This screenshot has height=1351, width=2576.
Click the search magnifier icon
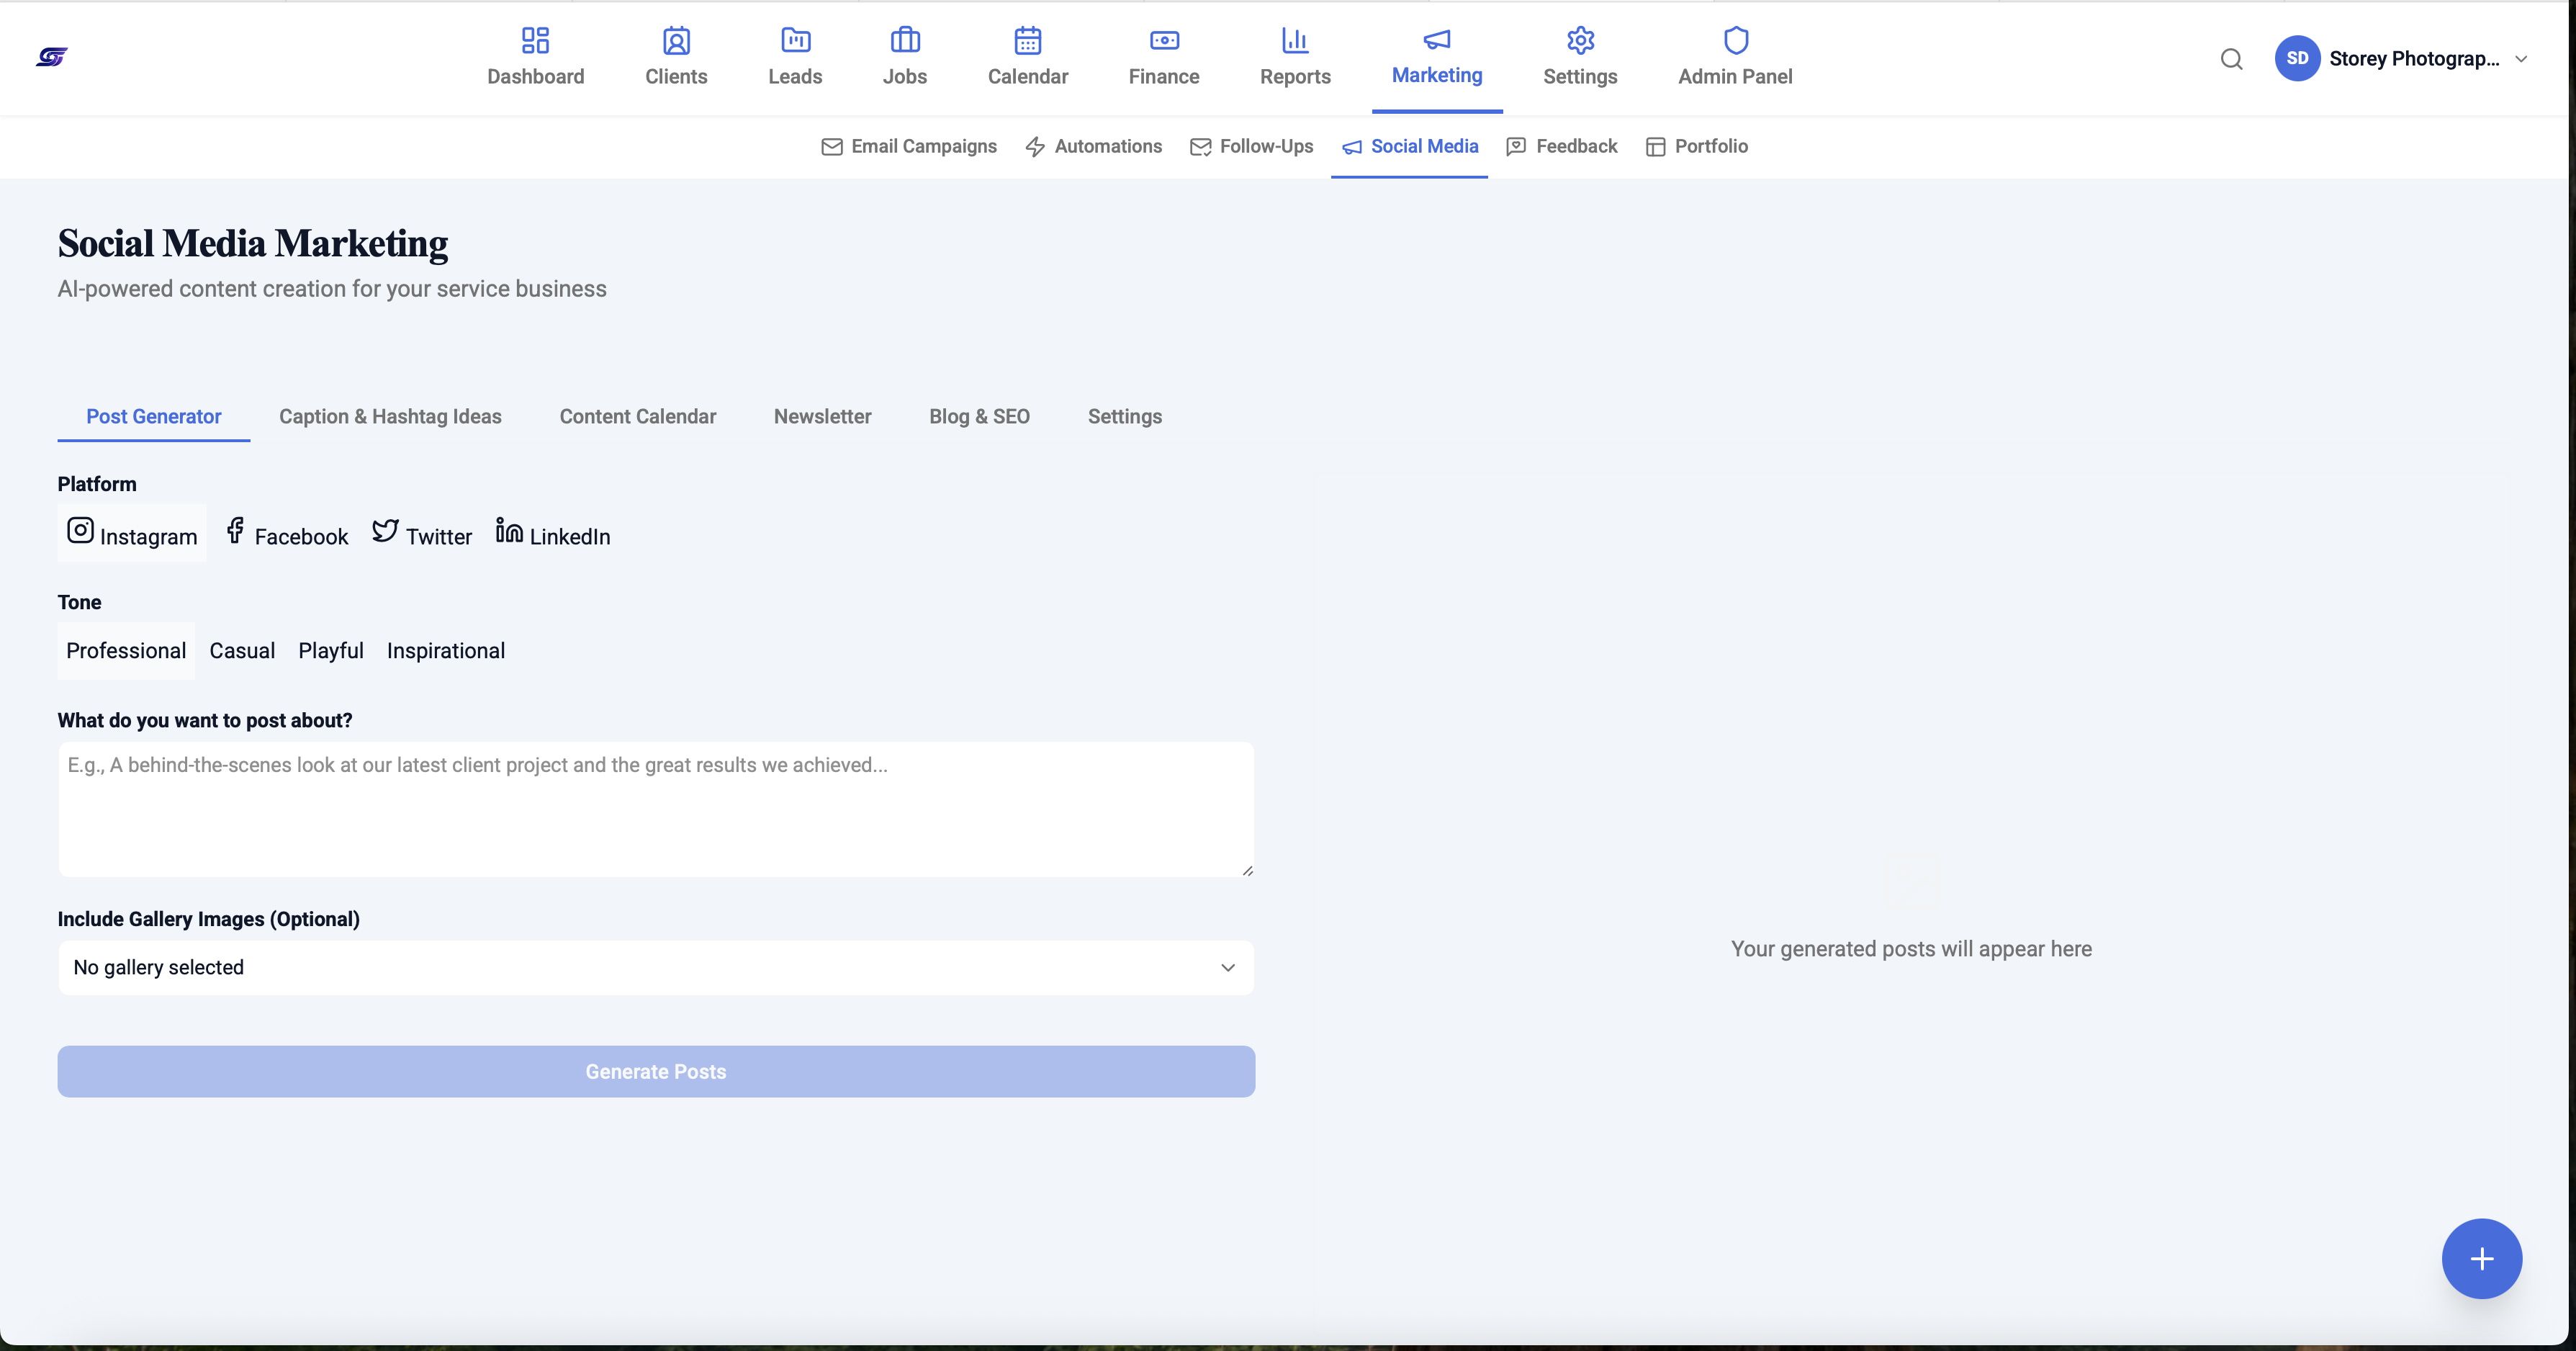2231,59
